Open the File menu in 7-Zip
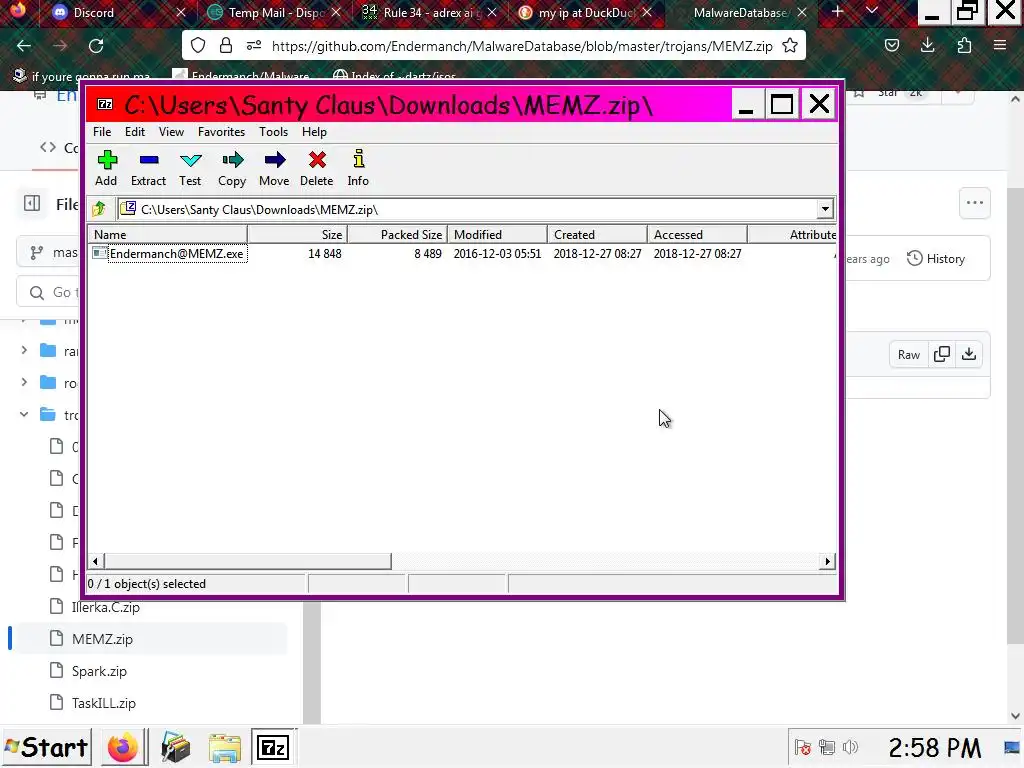The height and width of the screenshot is (768, 1024). pos(102,132)
